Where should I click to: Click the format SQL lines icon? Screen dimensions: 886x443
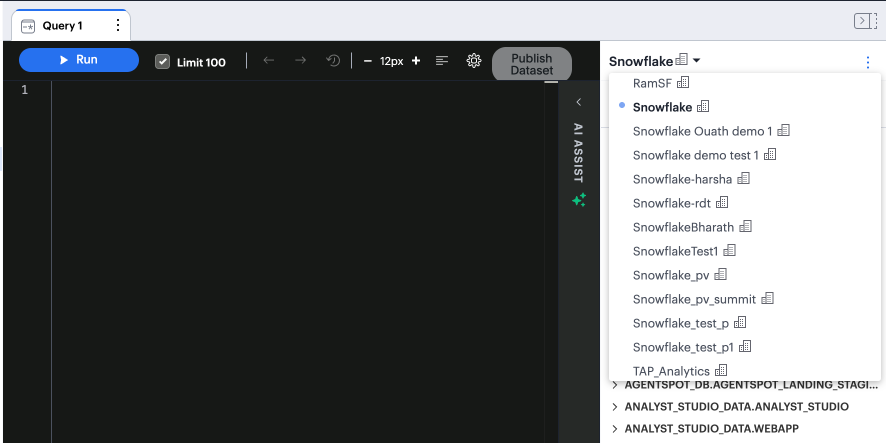(x=442, y=60)
